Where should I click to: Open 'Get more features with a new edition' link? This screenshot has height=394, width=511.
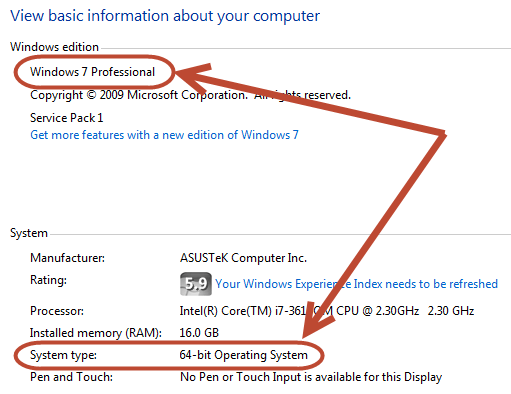(x=164, y=135)
